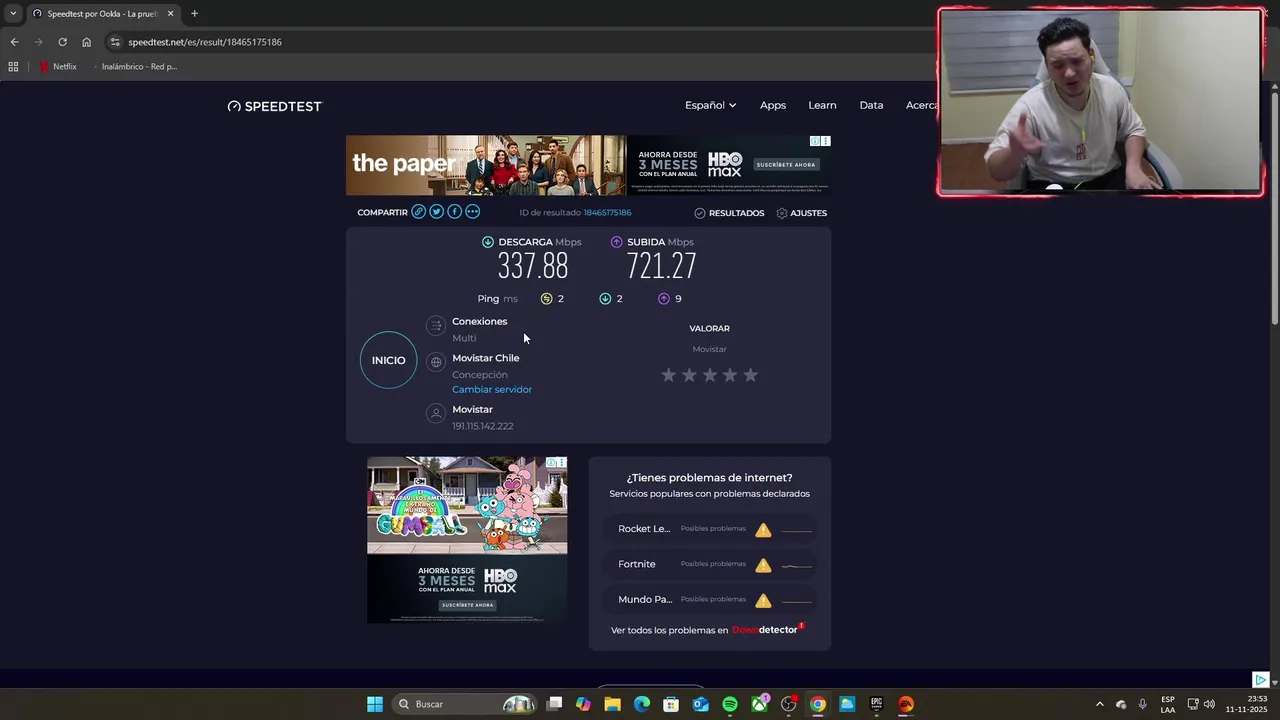Open Epic Games Launcher from taskbar

[876, 704]
